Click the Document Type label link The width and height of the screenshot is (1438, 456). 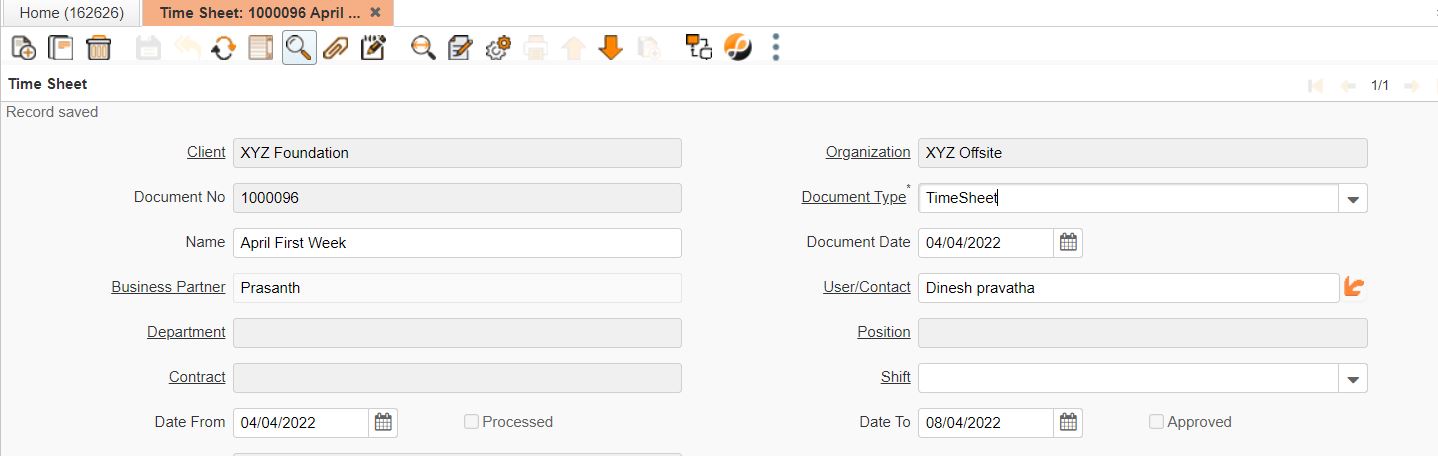point(854,197)
